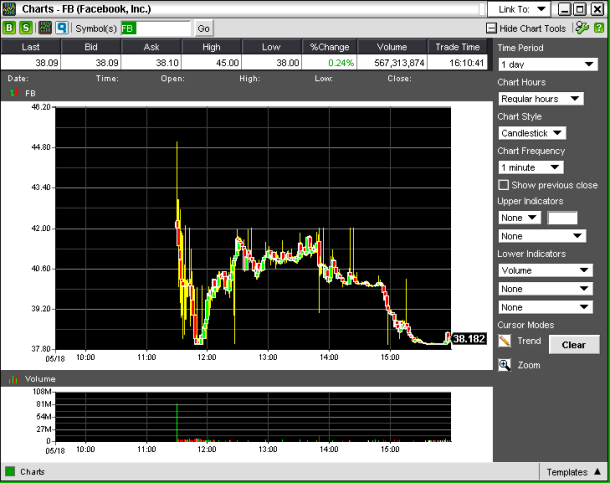Click the 567,313,874 volume value

(399, 63)
